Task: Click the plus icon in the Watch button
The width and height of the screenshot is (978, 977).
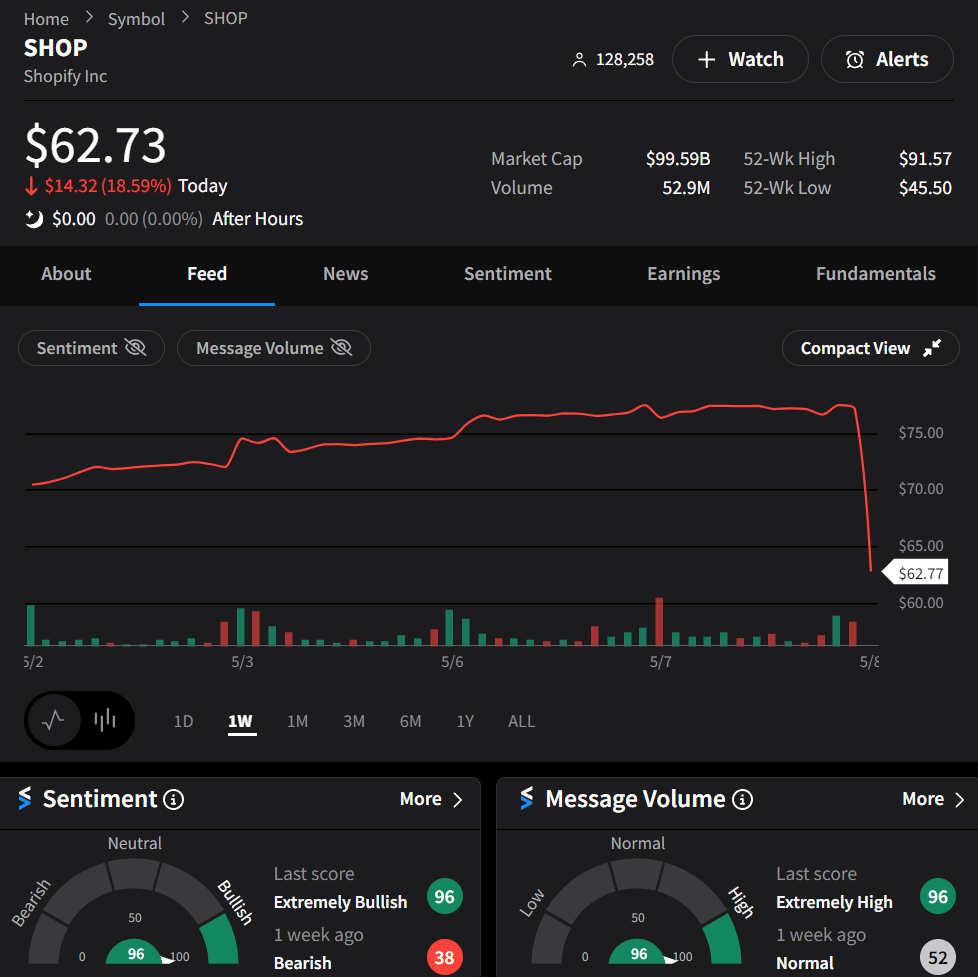Action: pos(706,60)
